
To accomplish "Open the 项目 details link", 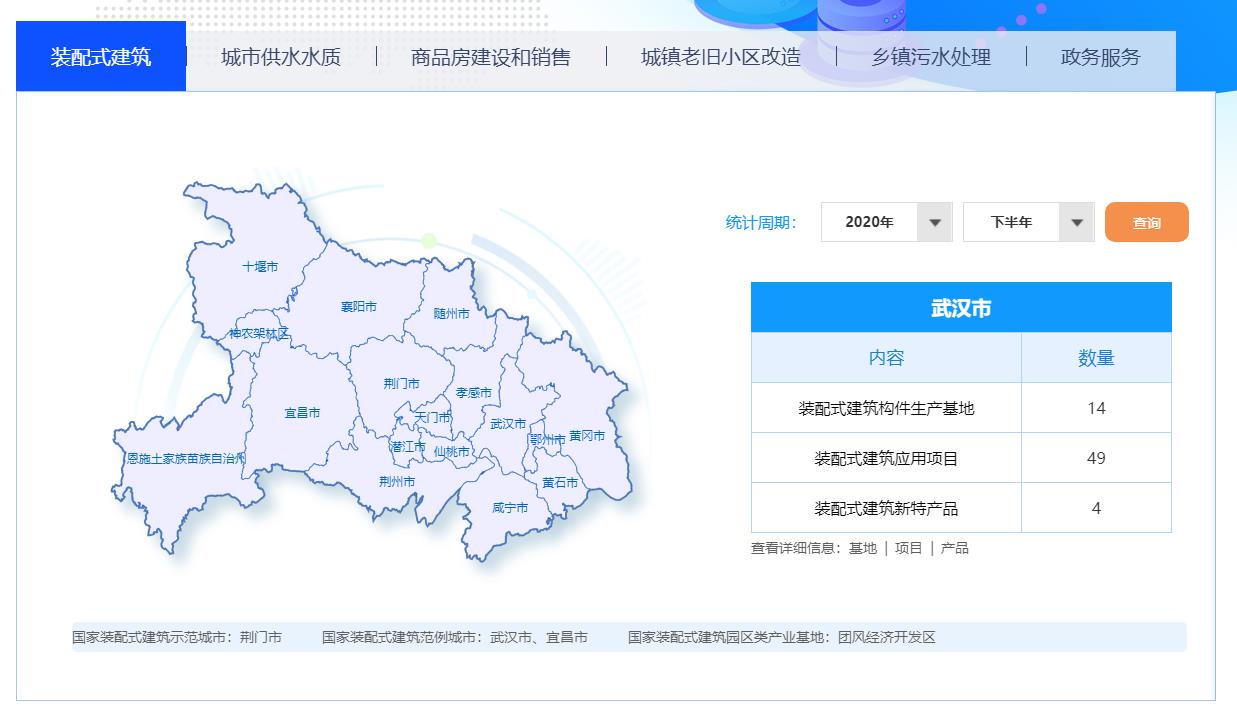I will (908, 548).
